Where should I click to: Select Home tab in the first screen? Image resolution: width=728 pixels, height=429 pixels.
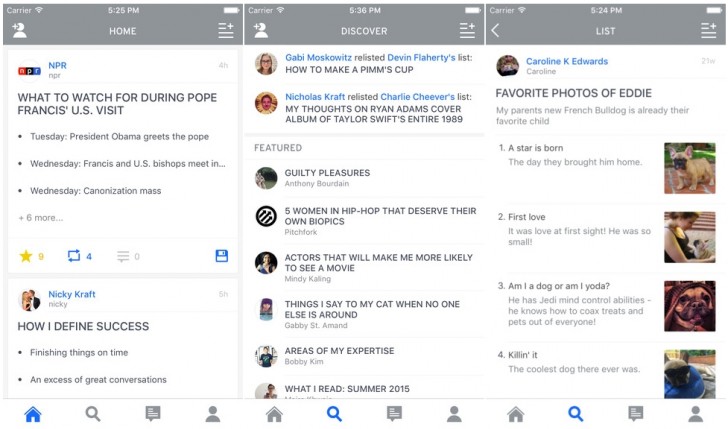pyautogui.click(x=32, y=414)
